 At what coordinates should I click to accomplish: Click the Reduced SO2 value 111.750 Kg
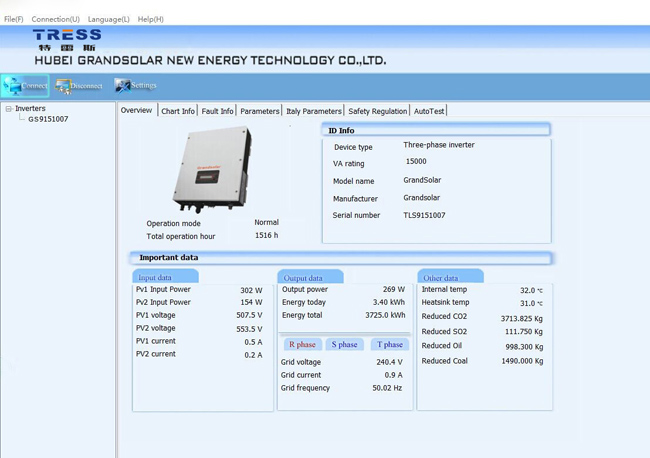pos(524,332)
